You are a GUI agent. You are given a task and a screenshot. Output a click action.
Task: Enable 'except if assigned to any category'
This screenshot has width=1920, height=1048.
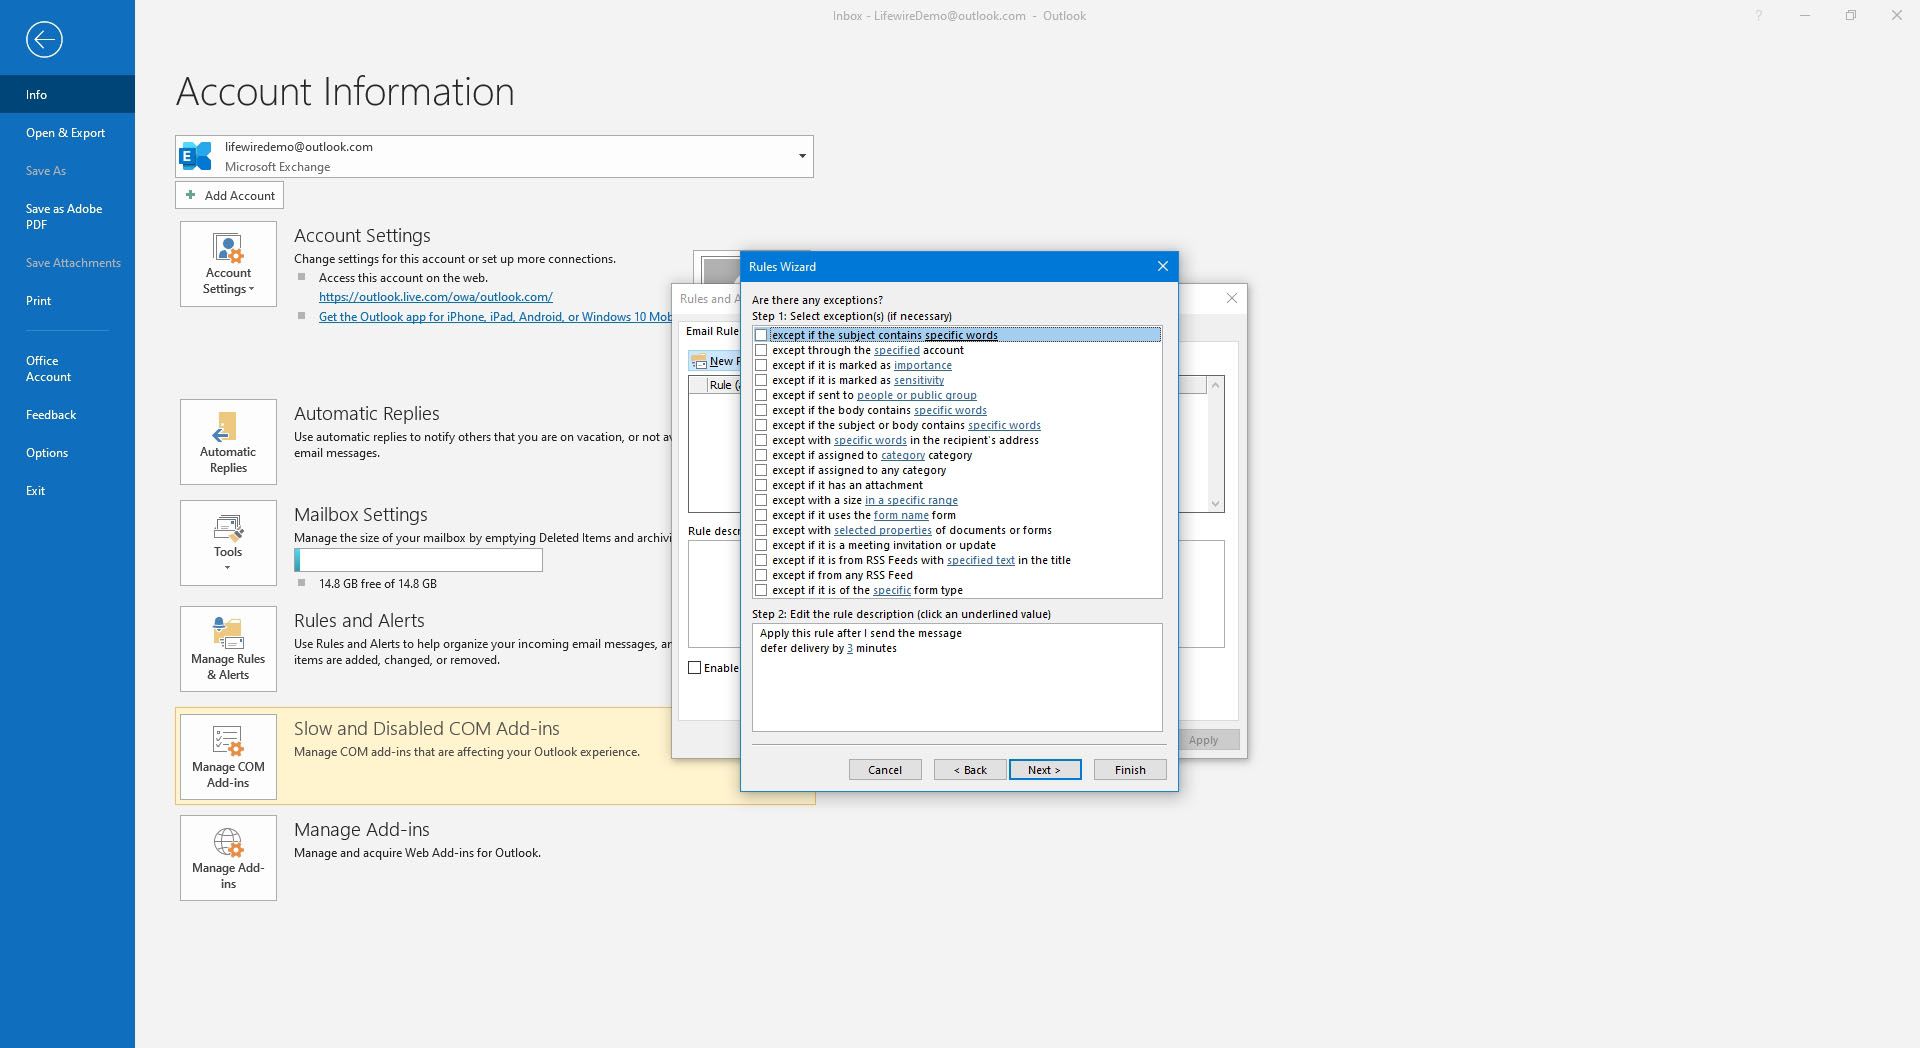coord(761,471)
